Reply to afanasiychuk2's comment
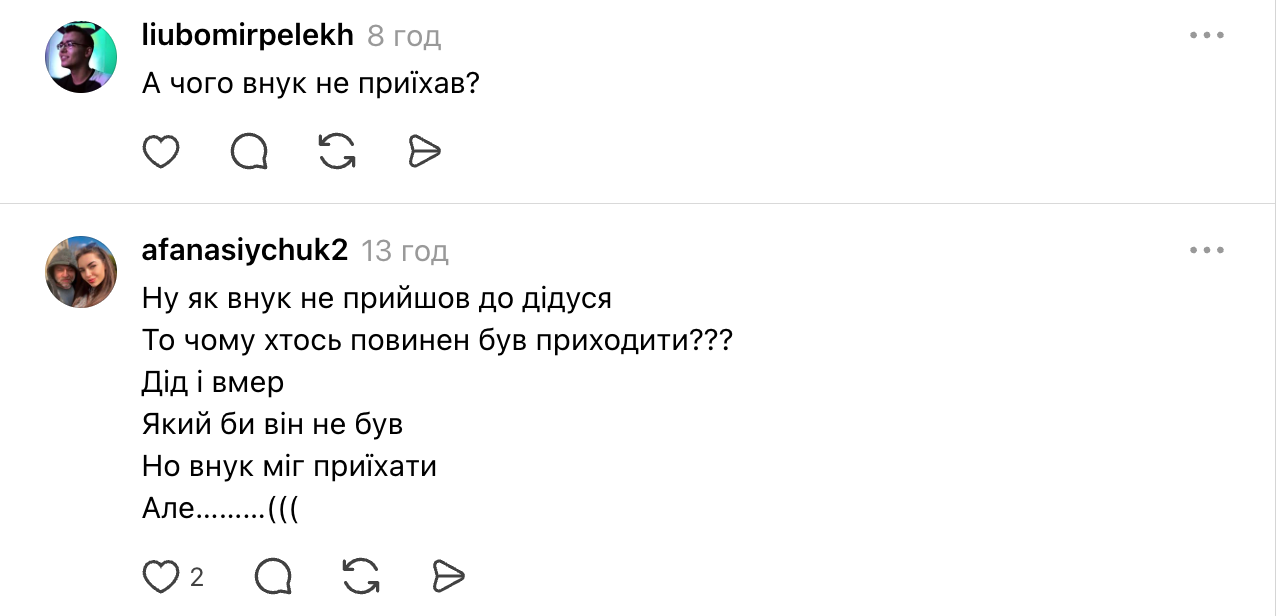Viewport: 1276px width, 616px height. pyautogui.click(x=273, y=576)
